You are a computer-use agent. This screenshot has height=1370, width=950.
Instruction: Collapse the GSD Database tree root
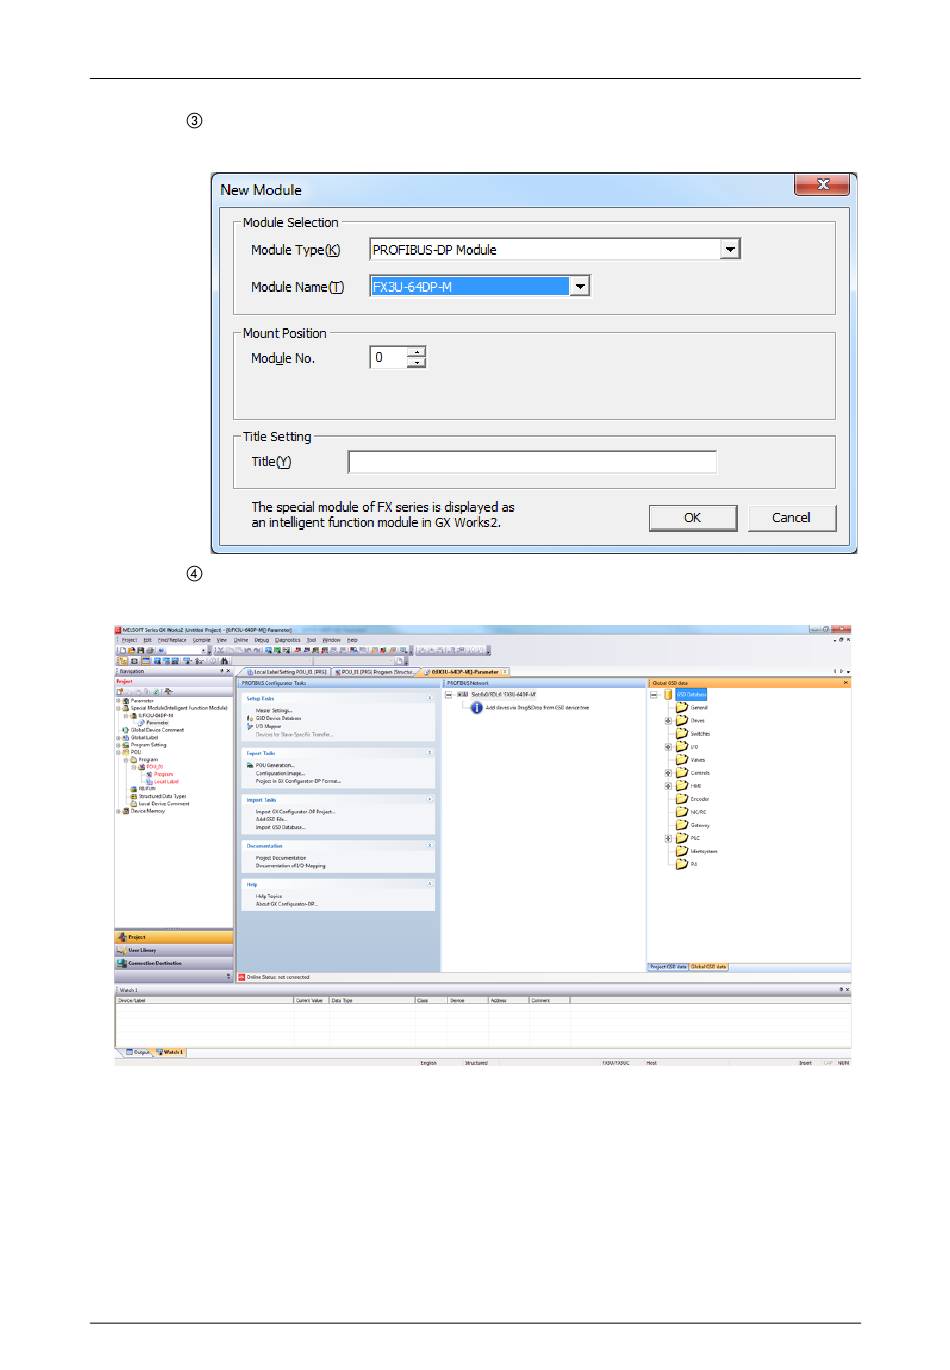pos(654,694)
